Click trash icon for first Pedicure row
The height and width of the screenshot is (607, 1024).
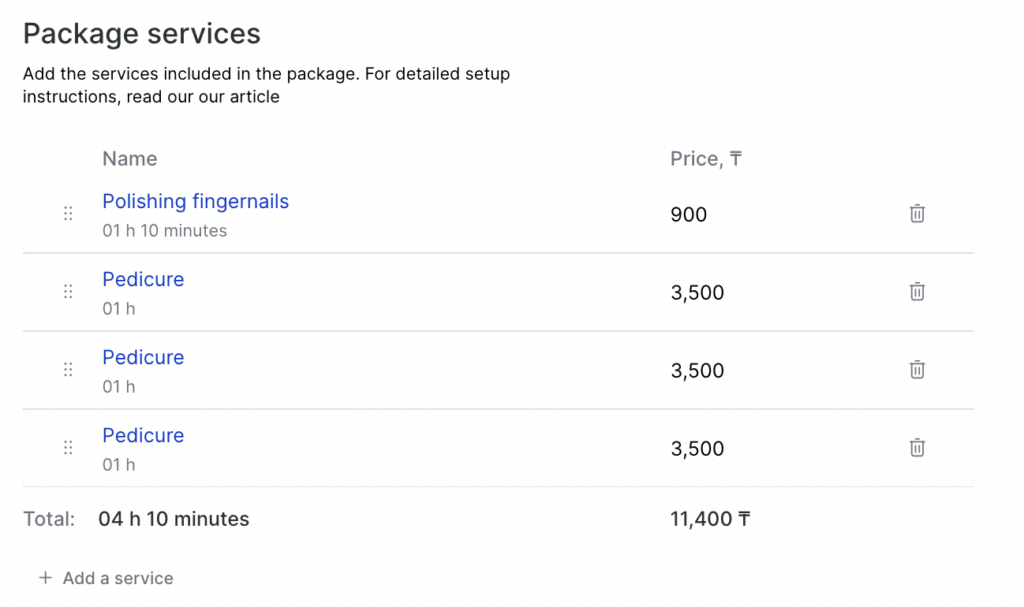click(x=917, y=291)
